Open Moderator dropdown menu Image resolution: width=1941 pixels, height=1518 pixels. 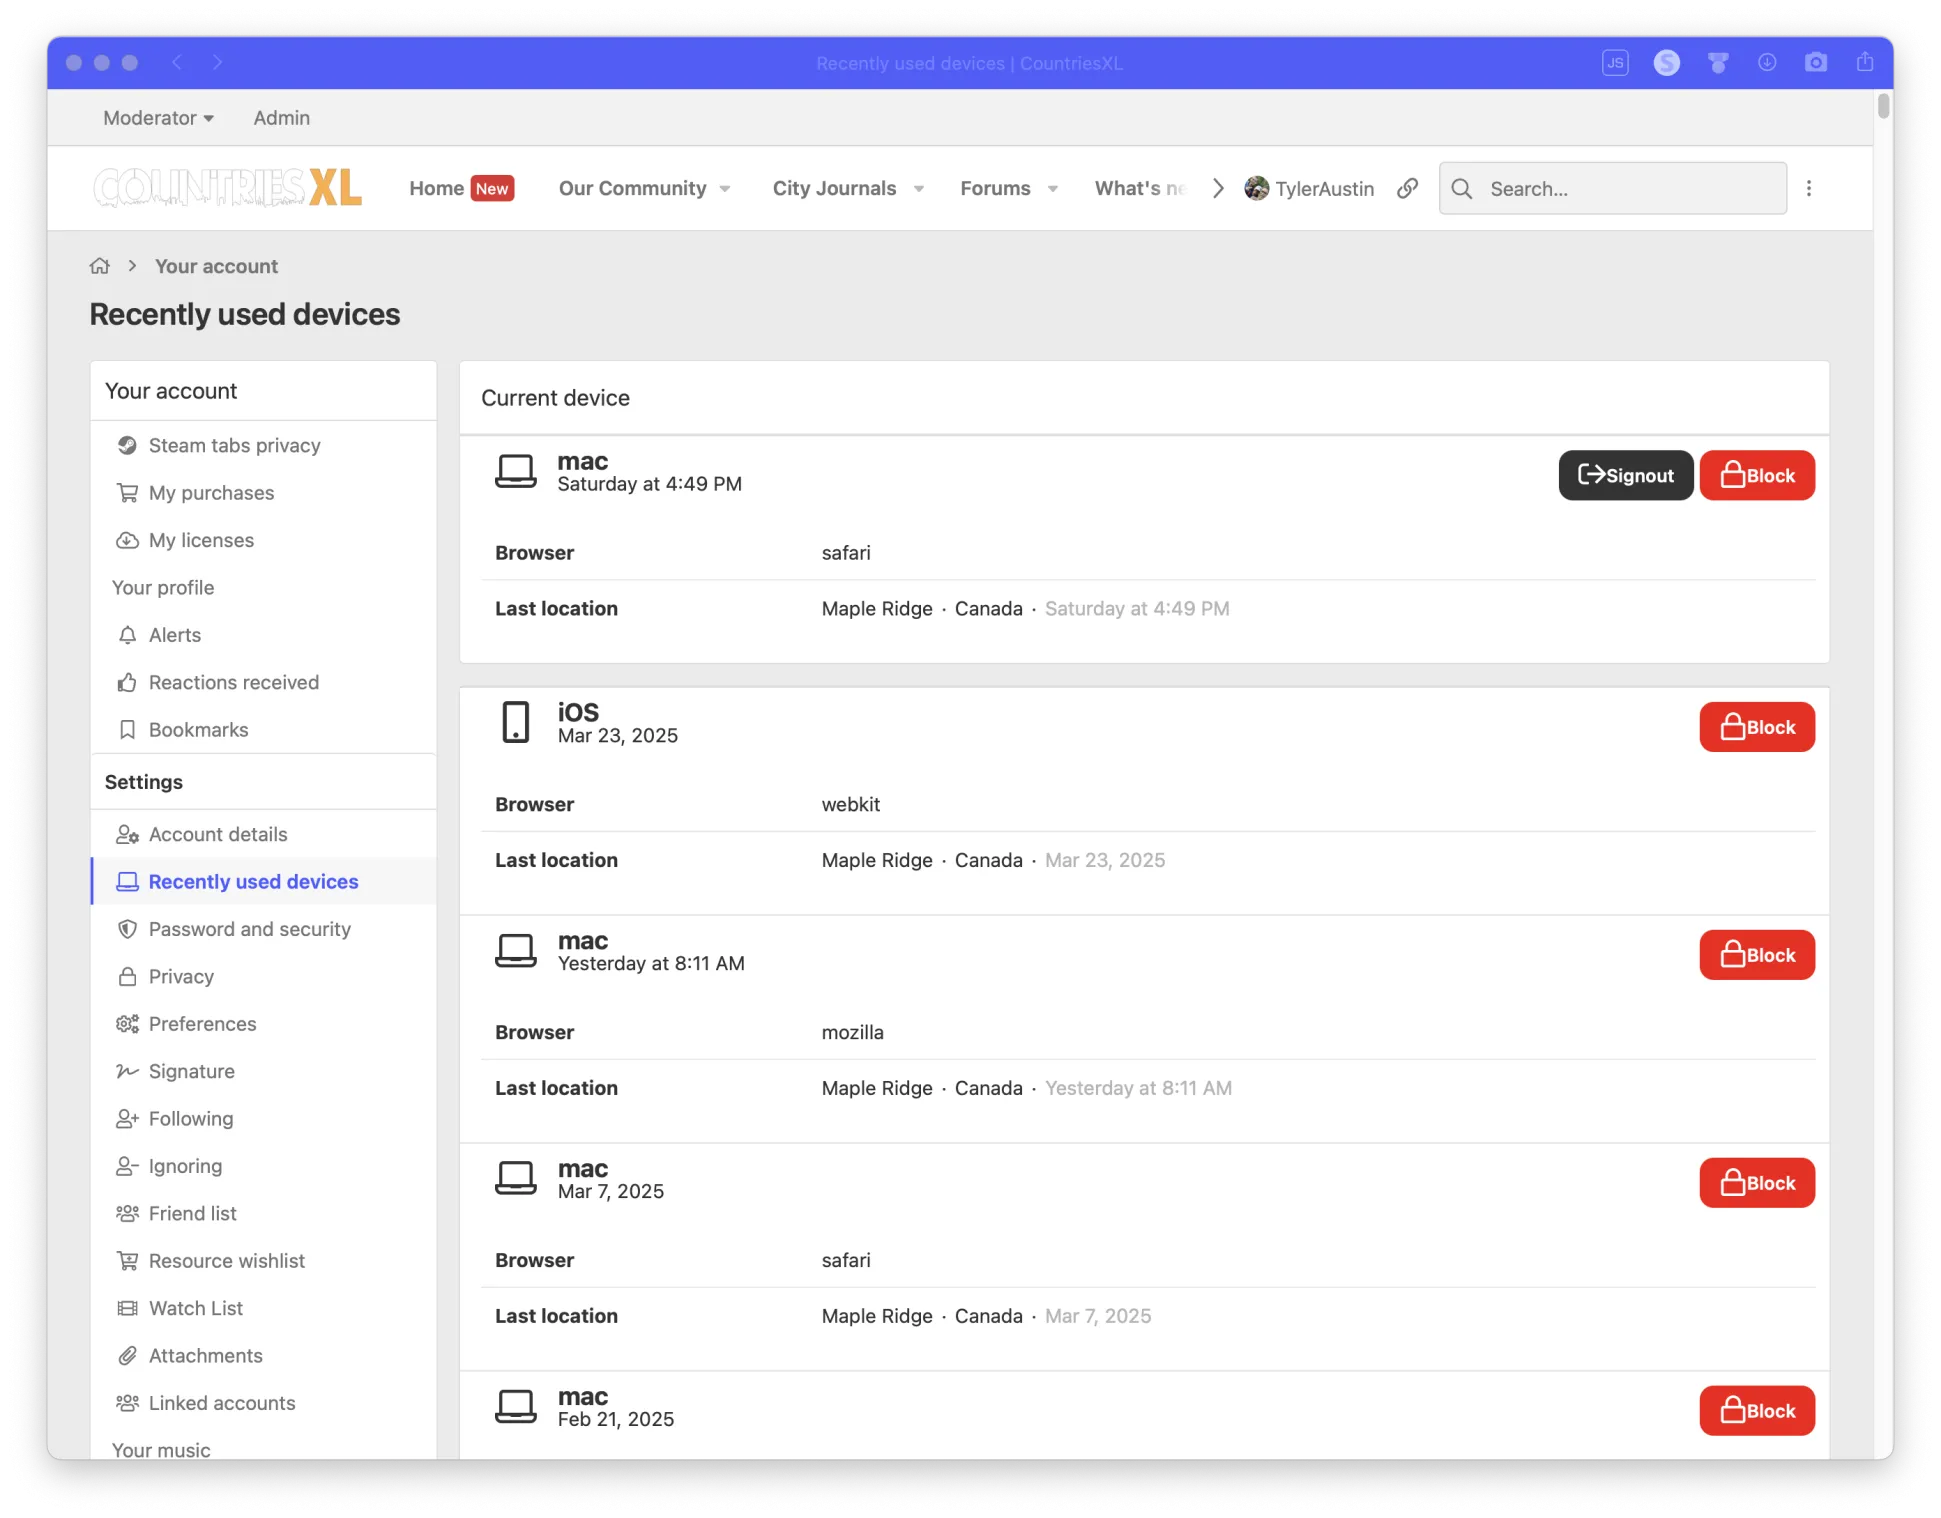pyautogui.click(x=158, y=118)
